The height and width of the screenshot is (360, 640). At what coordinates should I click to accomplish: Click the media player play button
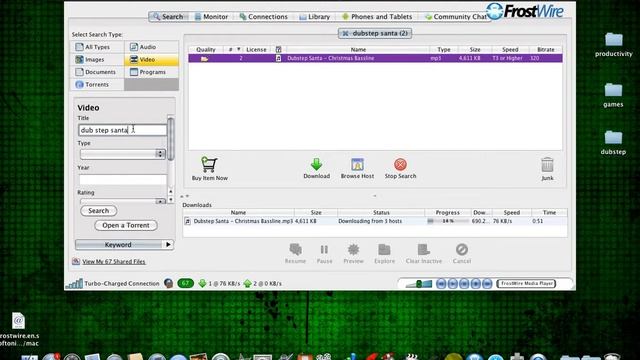point(452,283)
